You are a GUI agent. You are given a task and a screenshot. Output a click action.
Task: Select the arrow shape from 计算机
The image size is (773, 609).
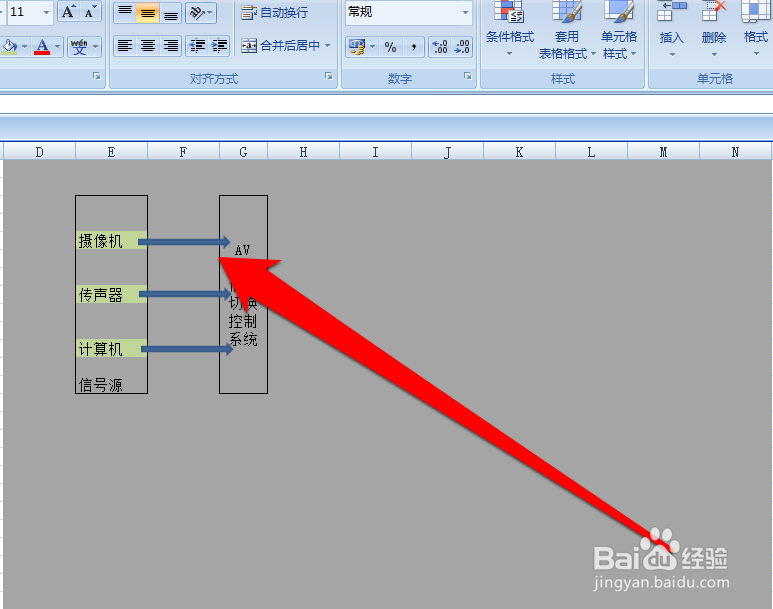[187, 349]
